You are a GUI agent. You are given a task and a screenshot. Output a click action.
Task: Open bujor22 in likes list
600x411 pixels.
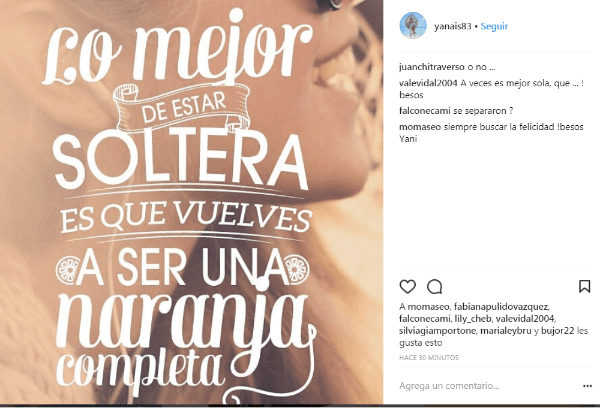point(558,331)
